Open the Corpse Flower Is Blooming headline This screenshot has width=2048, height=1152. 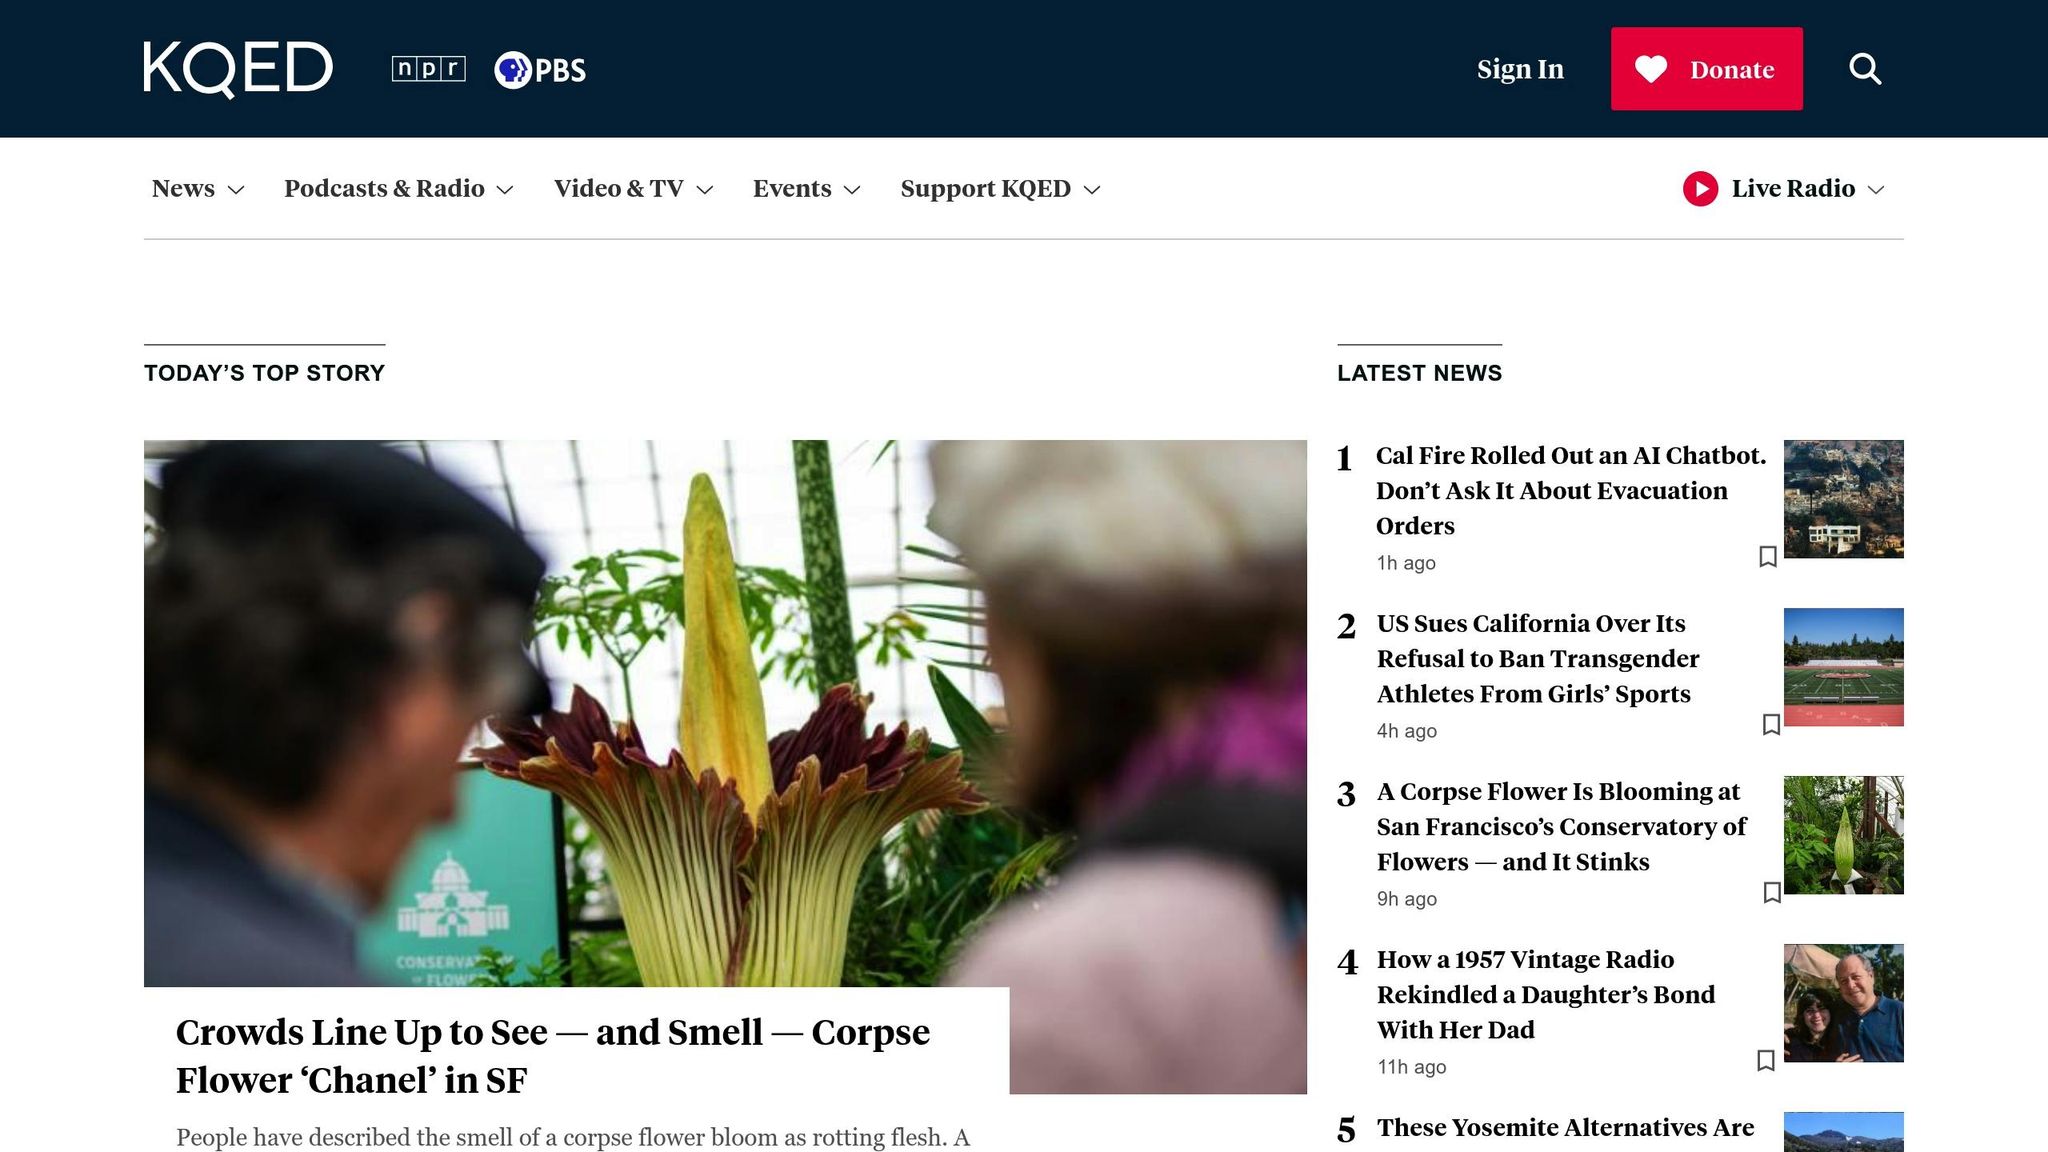point(1561,826)
